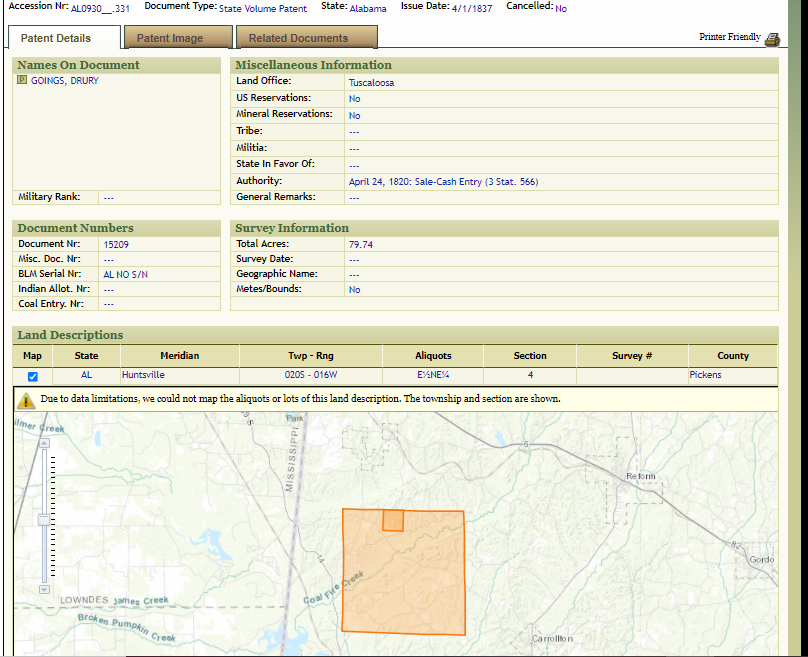This screenshot has height=657, width=808.
Task: Toggle the Map checkbox for Huntsville row
Action: pos(33,376)
